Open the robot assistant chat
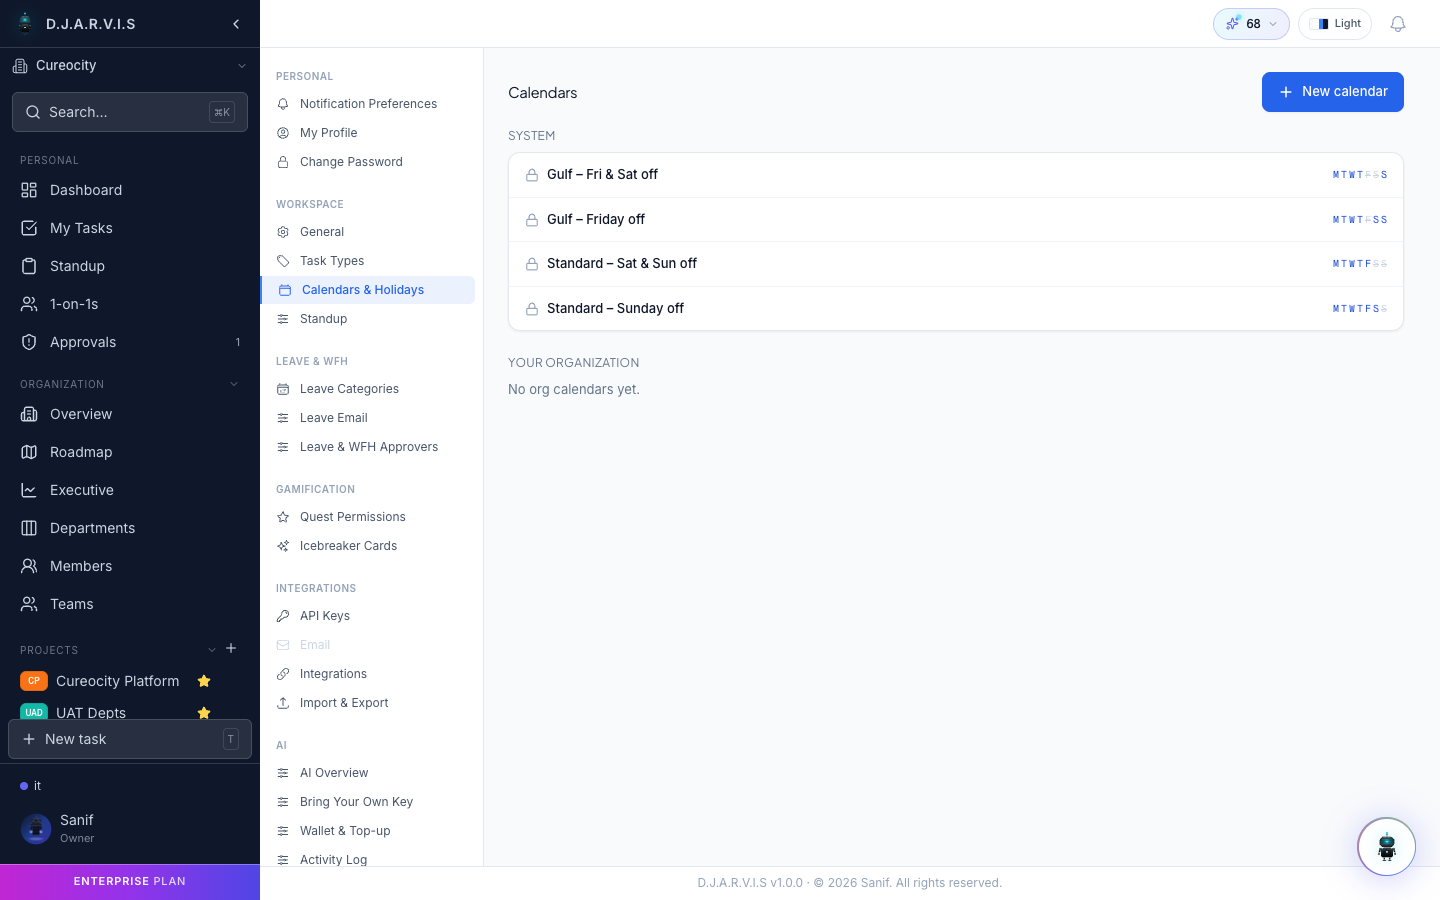The width and height of the screenshot is (1440, 900). pos(1386,847)
